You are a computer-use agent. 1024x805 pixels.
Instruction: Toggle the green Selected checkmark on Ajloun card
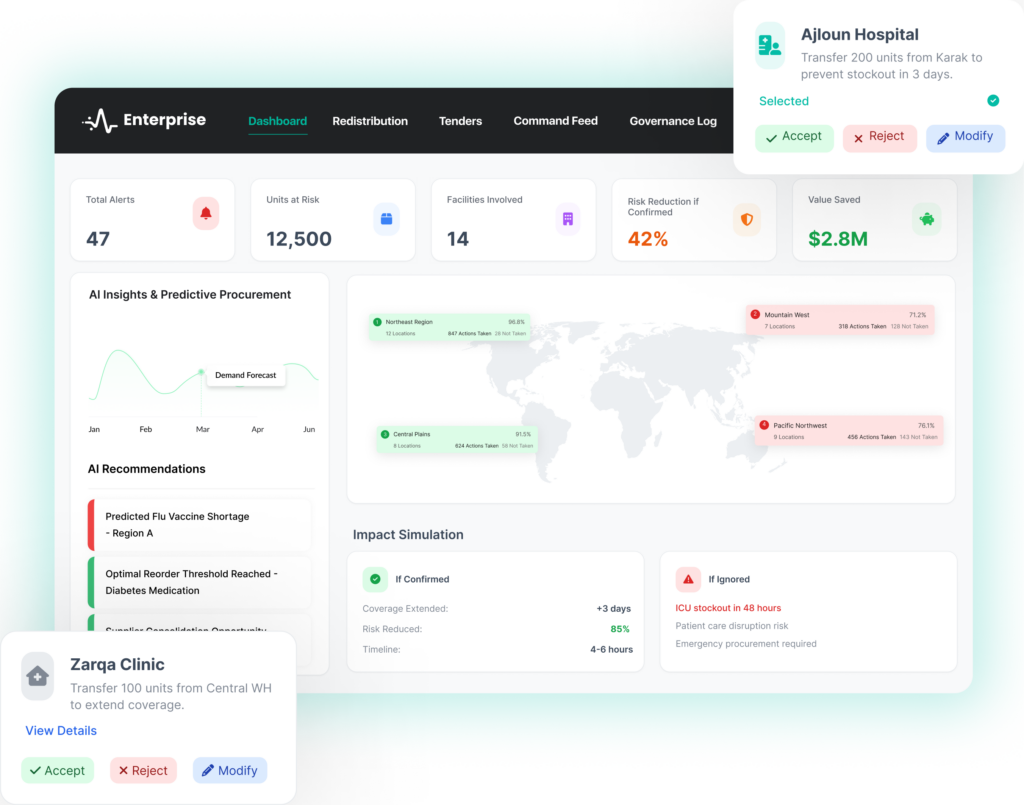[x=993, y=101]
